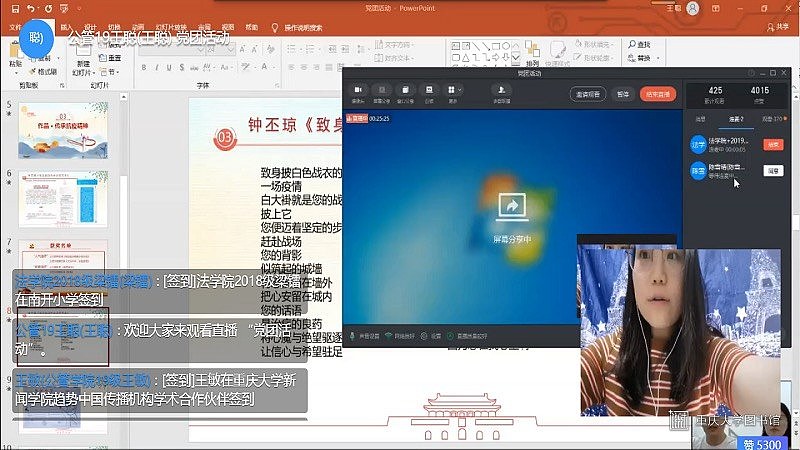This screenshot has height=450, width=800.
Task: Click the Invite viewers button
Action: (587, 94)
